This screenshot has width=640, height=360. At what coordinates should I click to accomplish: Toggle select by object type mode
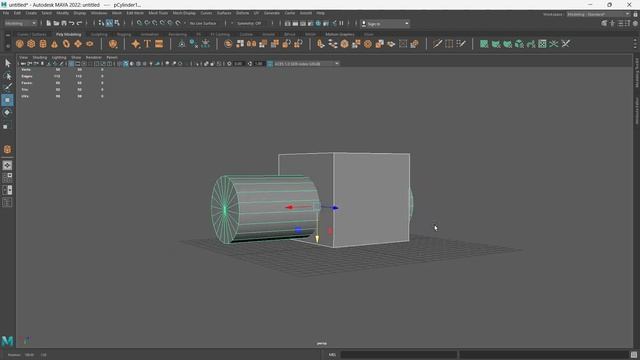[x=109, y=23]
